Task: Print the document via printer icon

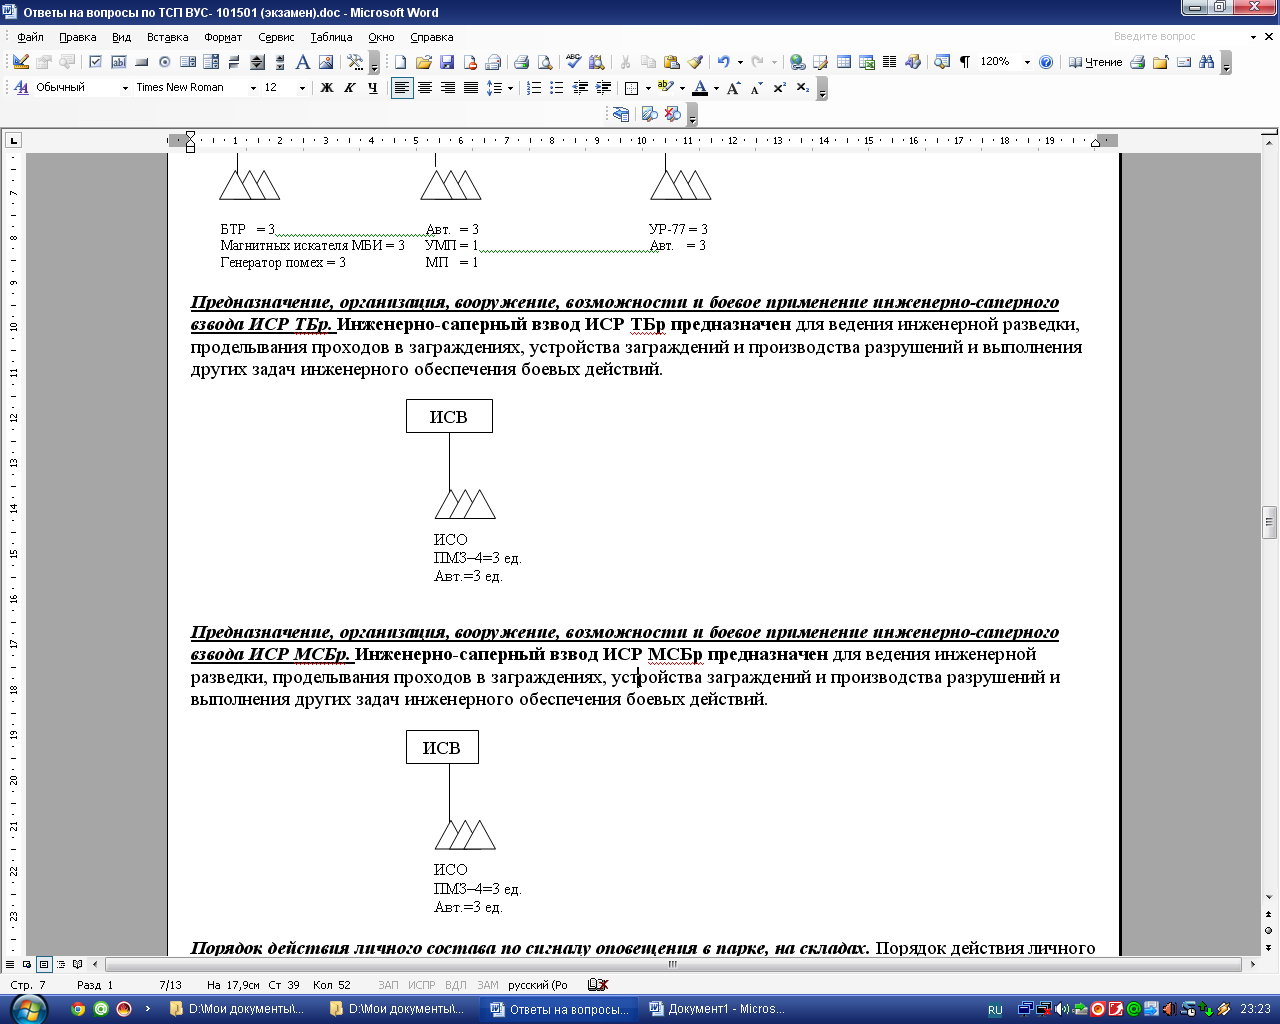Action: pos(521,62)
